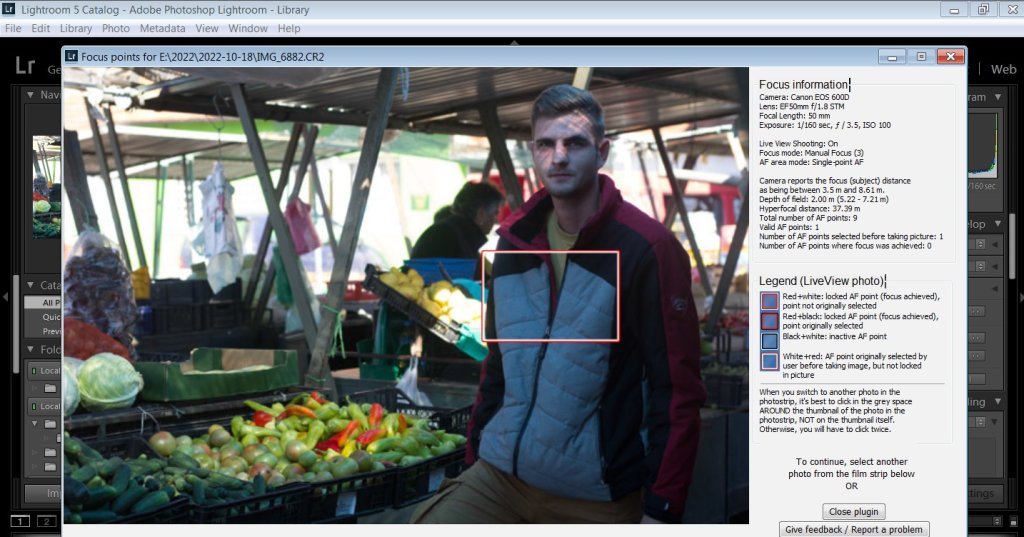Click the White+red AF point legend icon

click(769, 361)
